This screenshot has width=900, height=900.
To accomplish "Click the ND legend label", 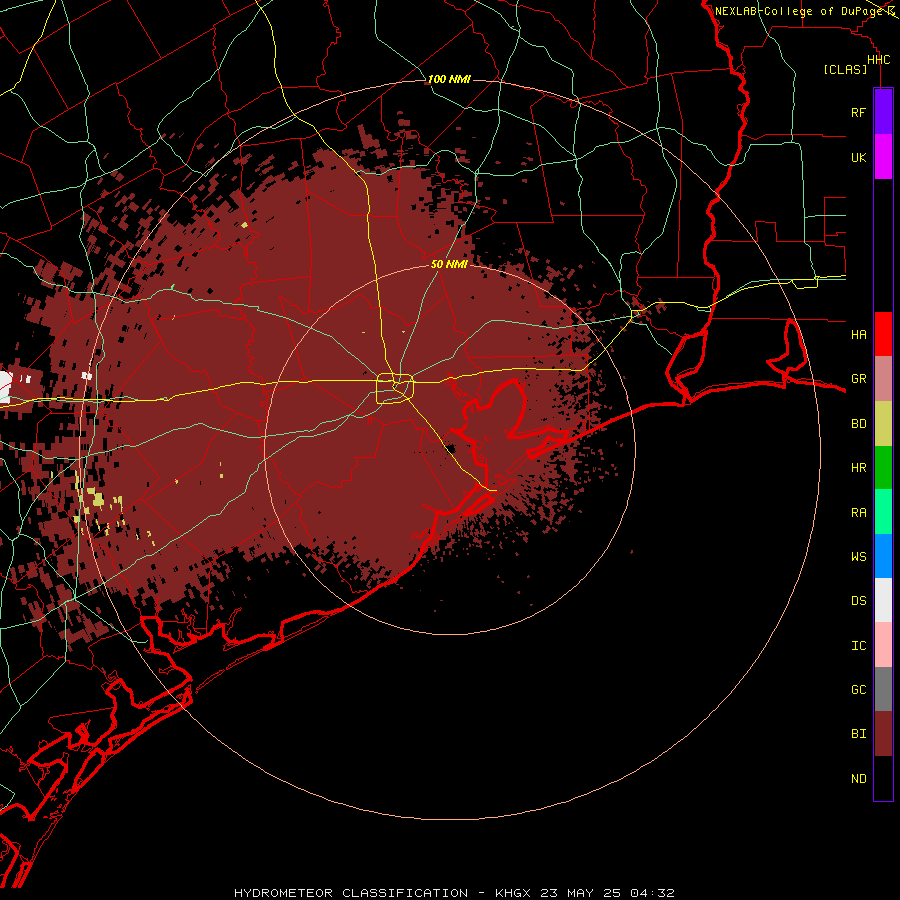I will [858, 778].
